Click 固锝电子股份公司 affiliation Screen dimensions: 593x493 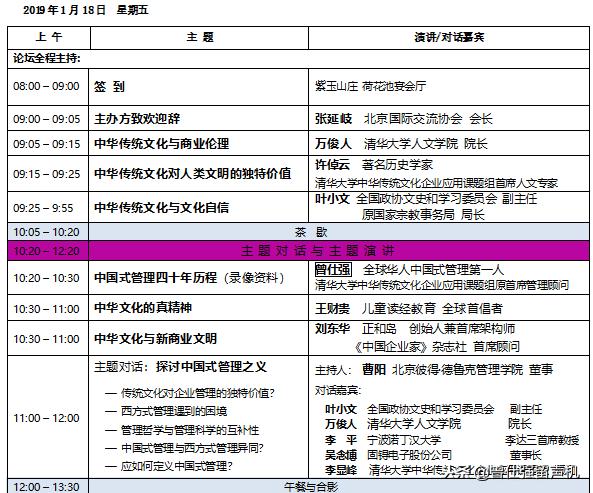coord(409,455)
